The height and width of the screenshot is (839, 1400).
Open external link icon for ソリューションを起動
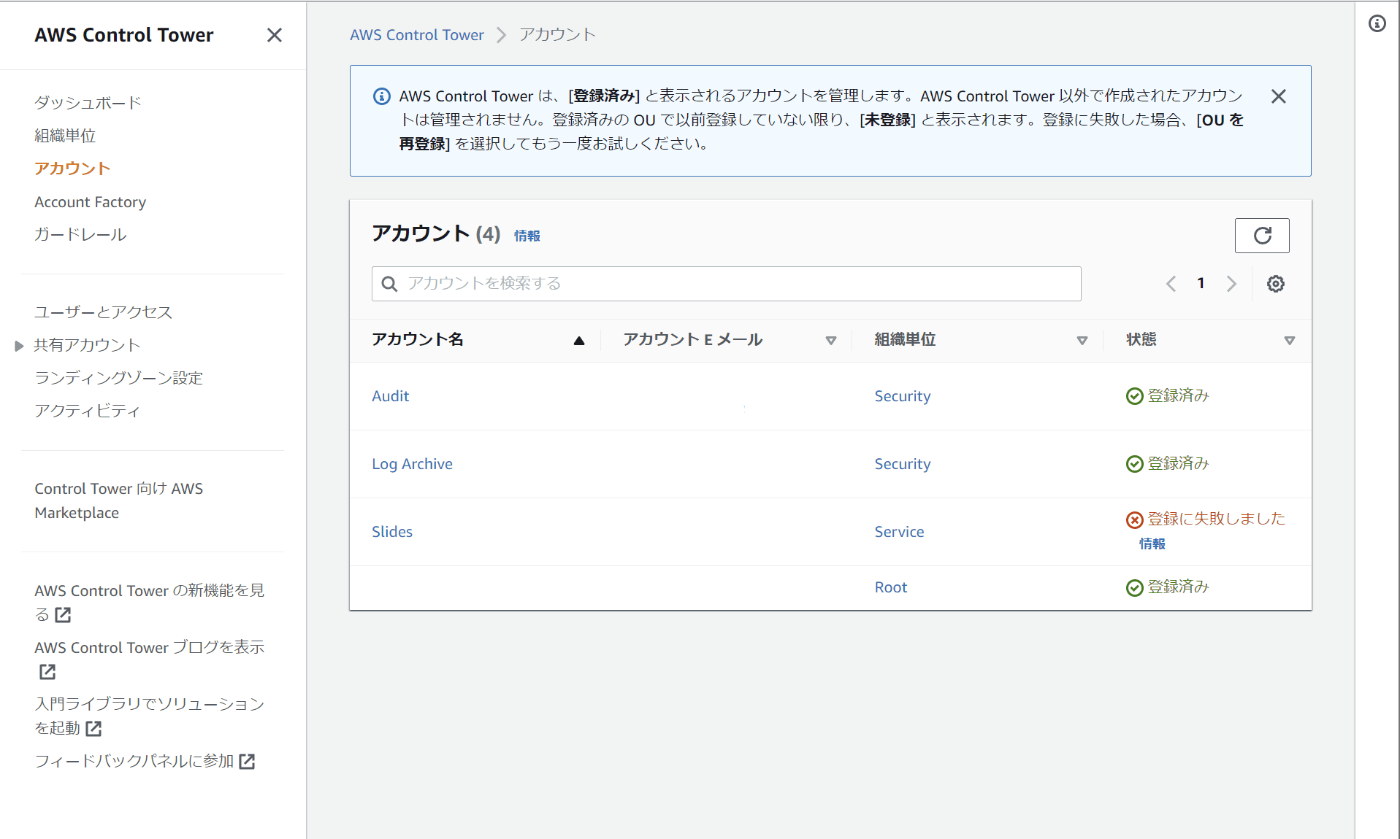(93, 729)
